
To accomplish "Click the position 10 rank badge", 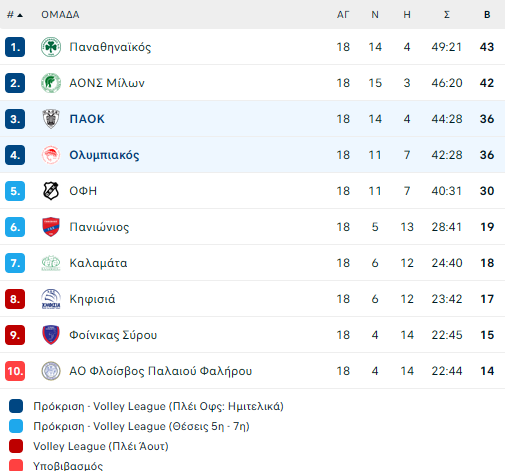I will [15, 371].
